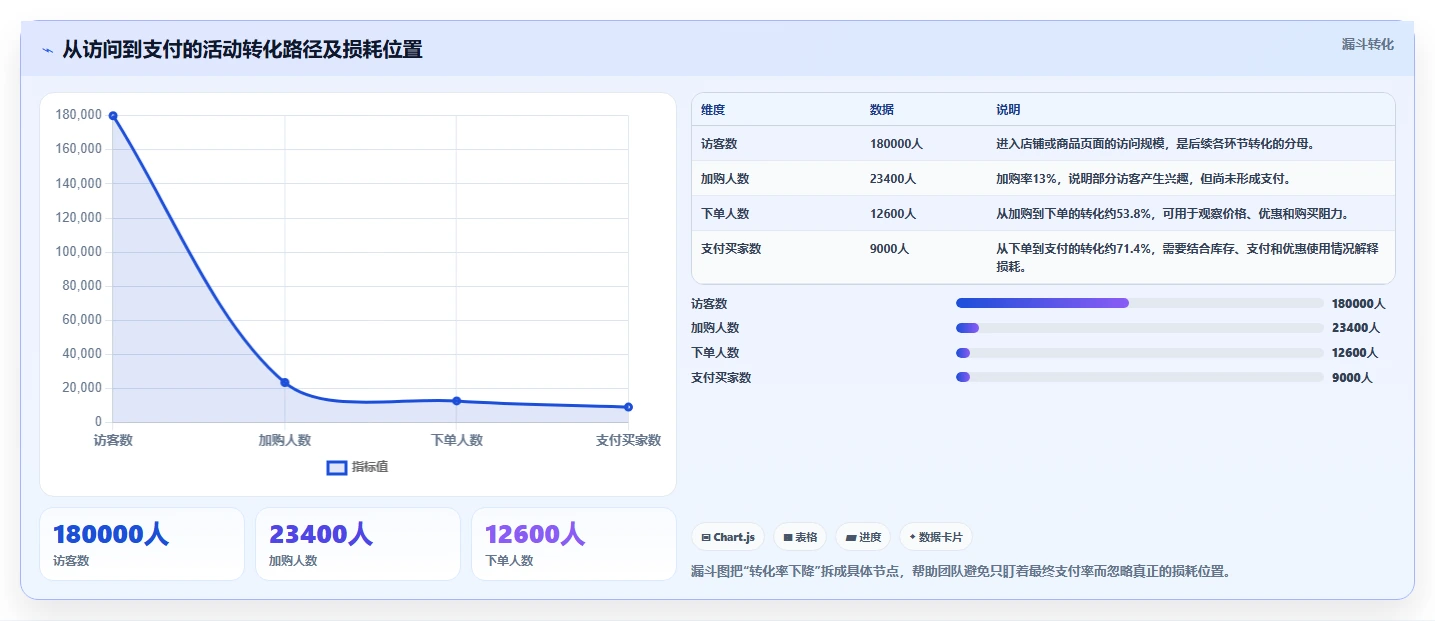The height and width of the screenshot is (621, 1435).
Task: Select the 表格 chip
Action: coord(799,537)
